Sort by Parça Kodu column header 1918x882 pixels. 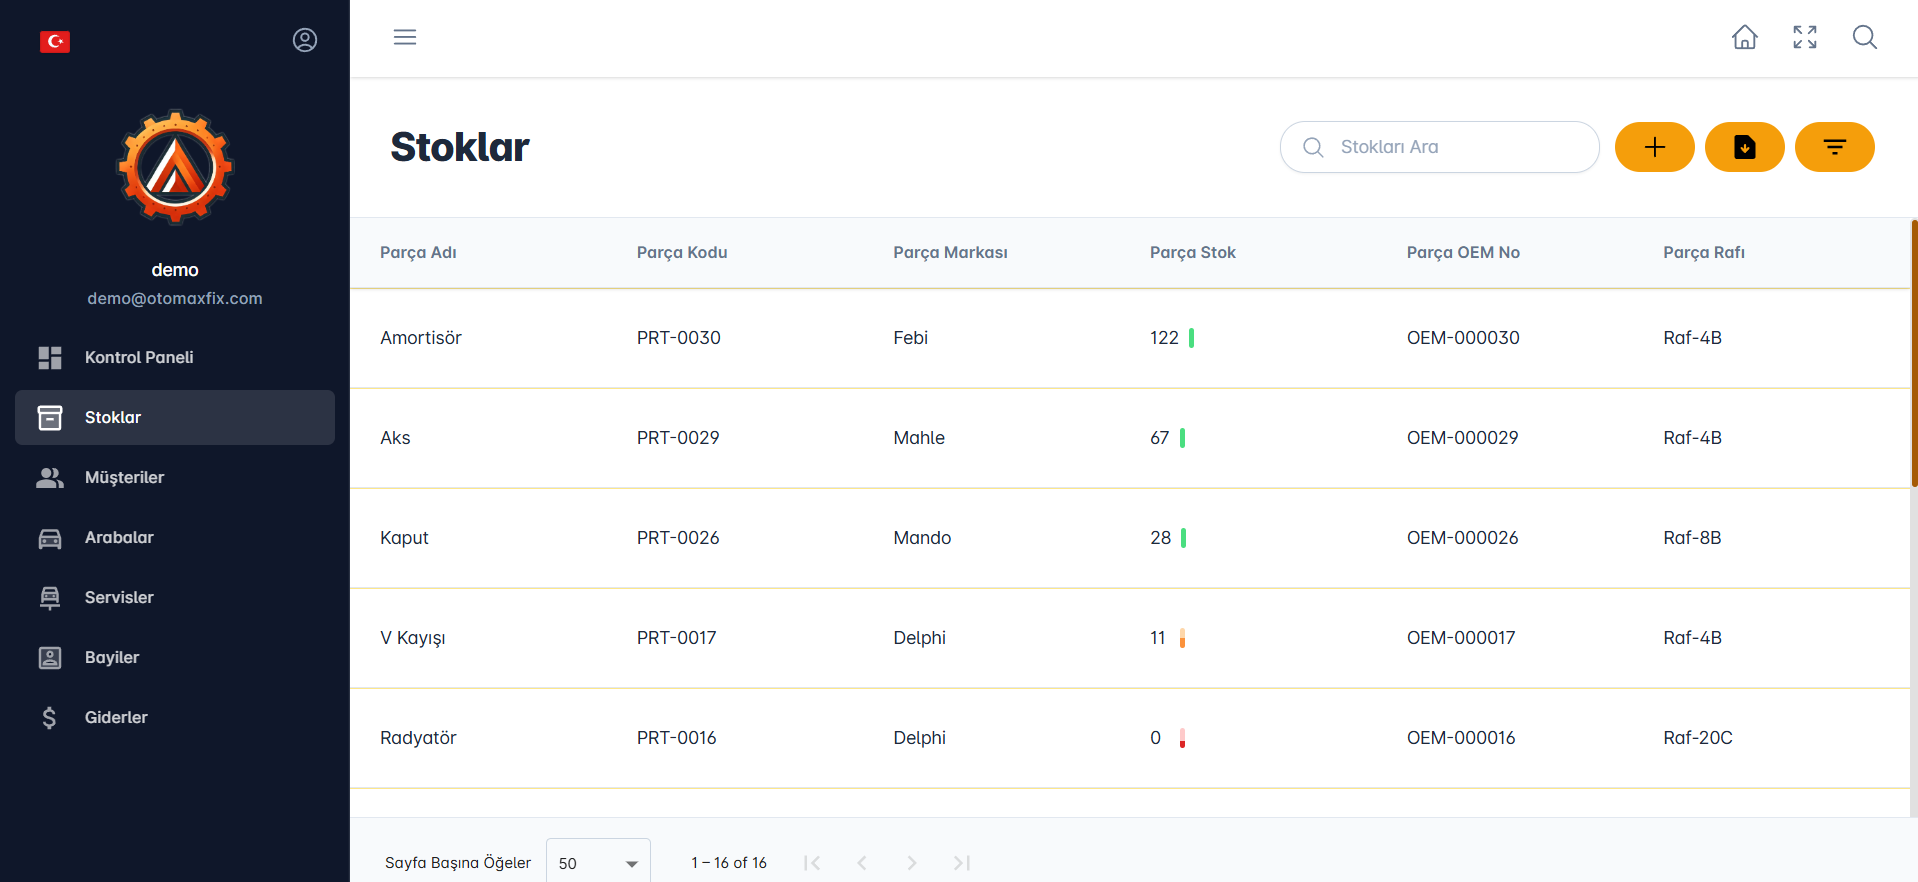(x=682, y=253)
